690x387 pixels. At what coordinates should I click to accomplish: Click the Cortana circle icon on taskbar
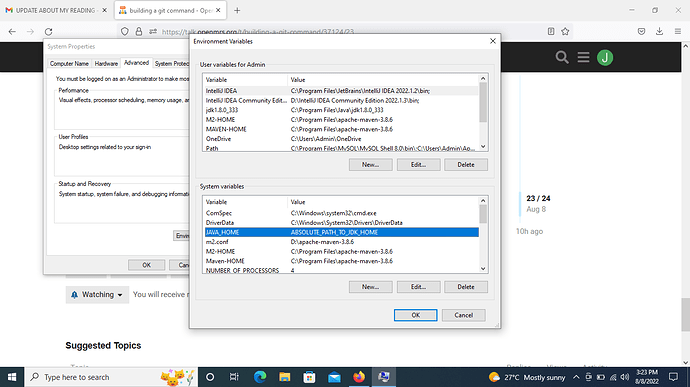click(210, 377)
